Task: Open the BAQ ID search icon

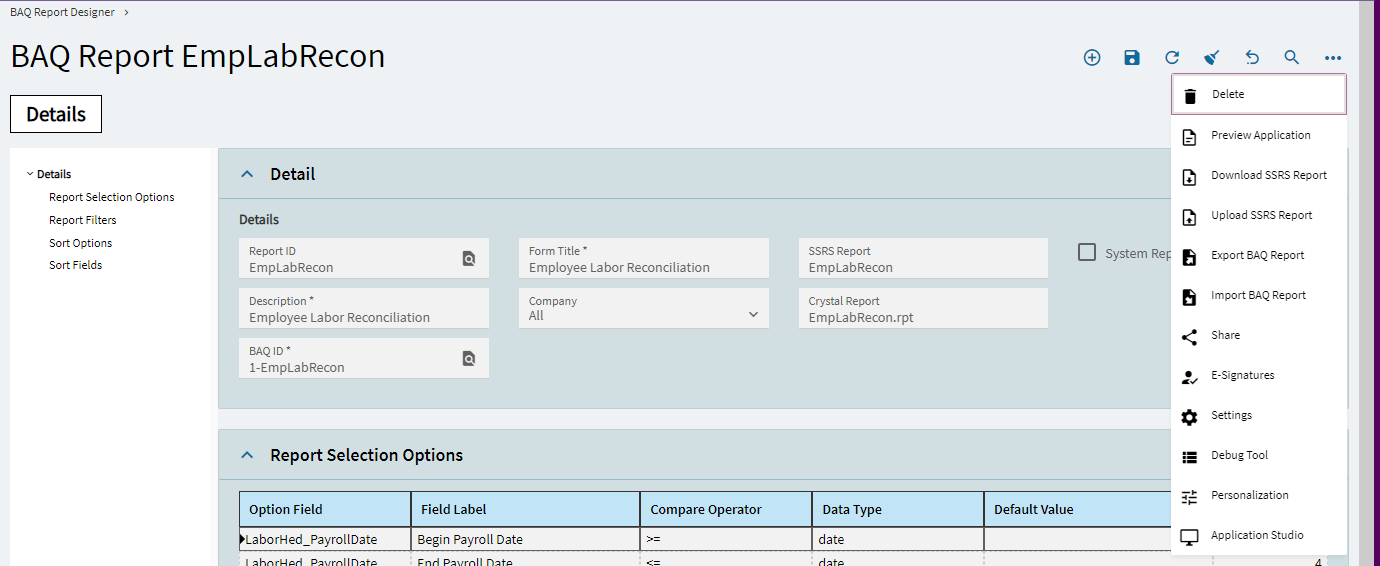Action: [469, 359]
